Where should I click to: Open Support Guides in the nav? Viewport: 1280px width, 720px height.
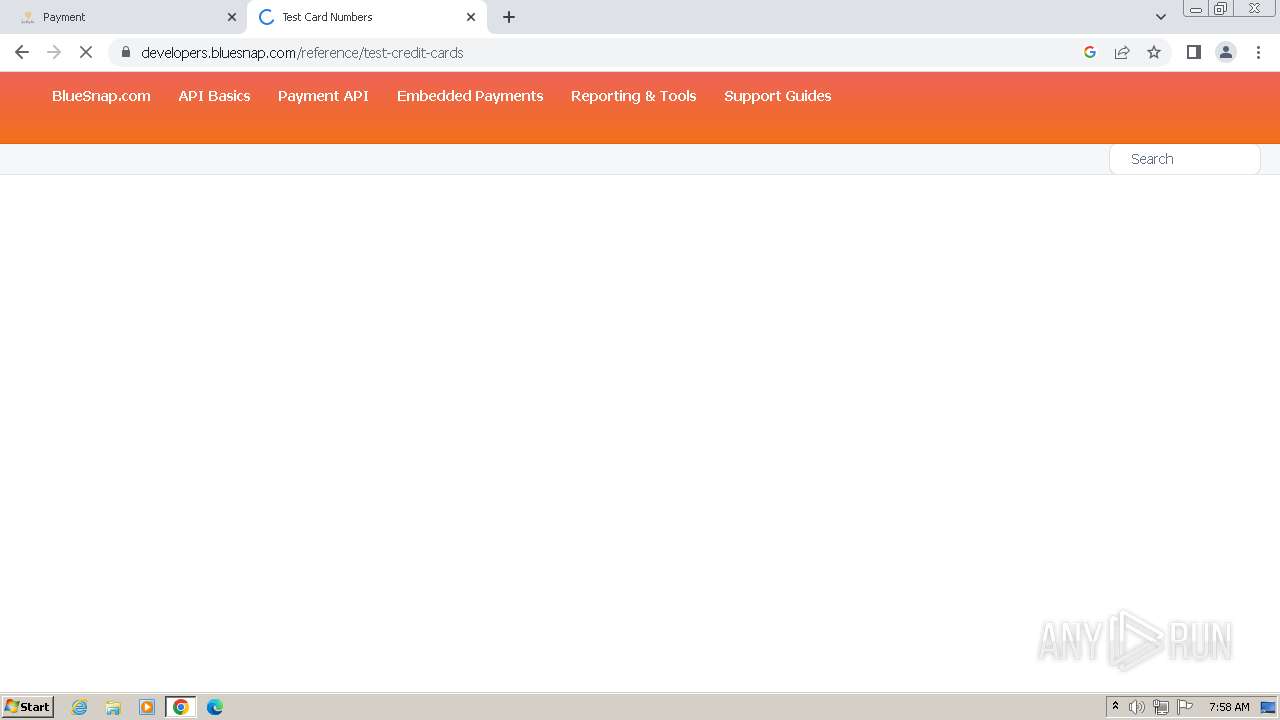(778, 96)
